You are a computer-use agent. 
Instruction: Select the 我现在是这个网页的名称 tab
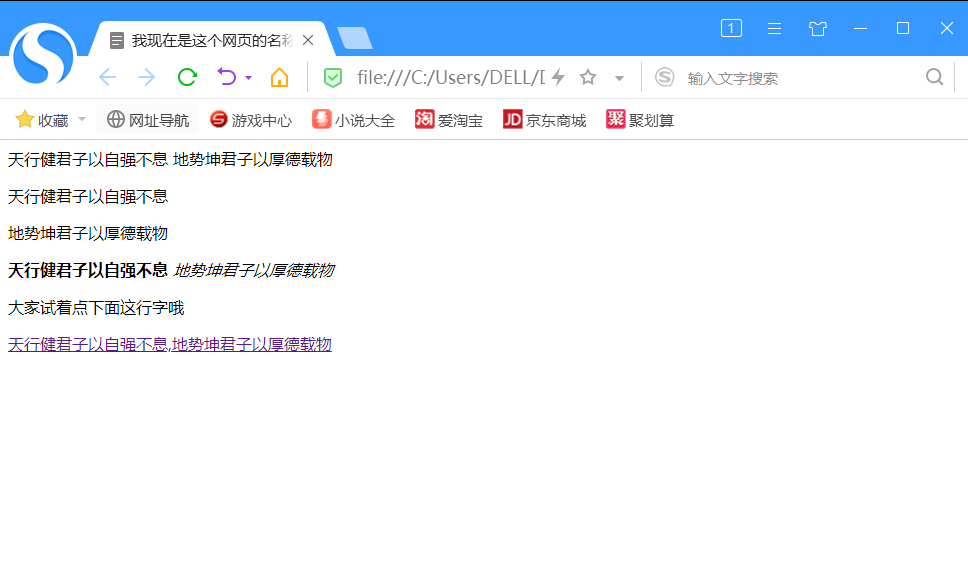coord(210,40)
